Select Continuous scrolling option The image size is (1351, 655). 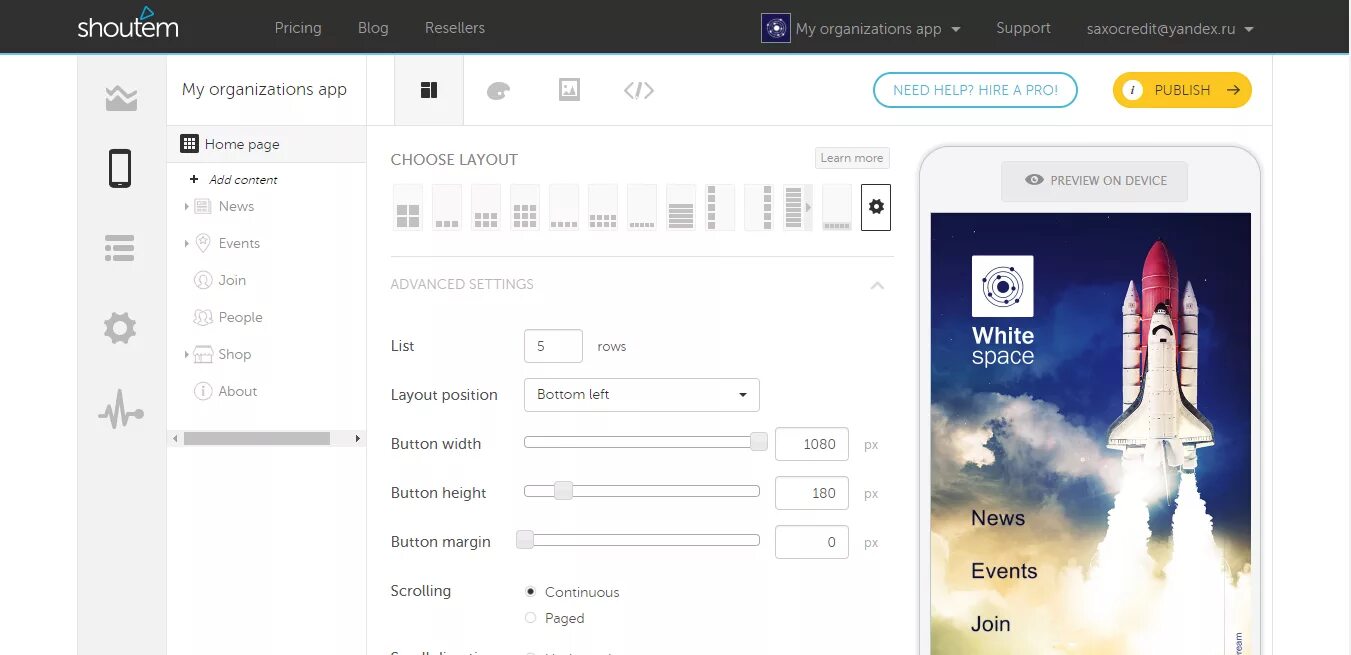[531, 592]
